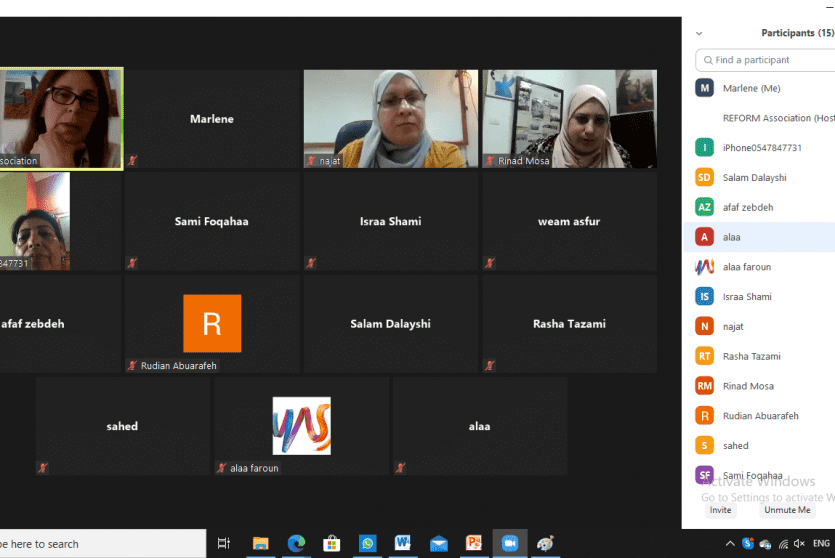The height and width of the screenshot is (558, 835).
Task: Open the ENG language selector
Action: pyautogui.click(x=821, y=543)
